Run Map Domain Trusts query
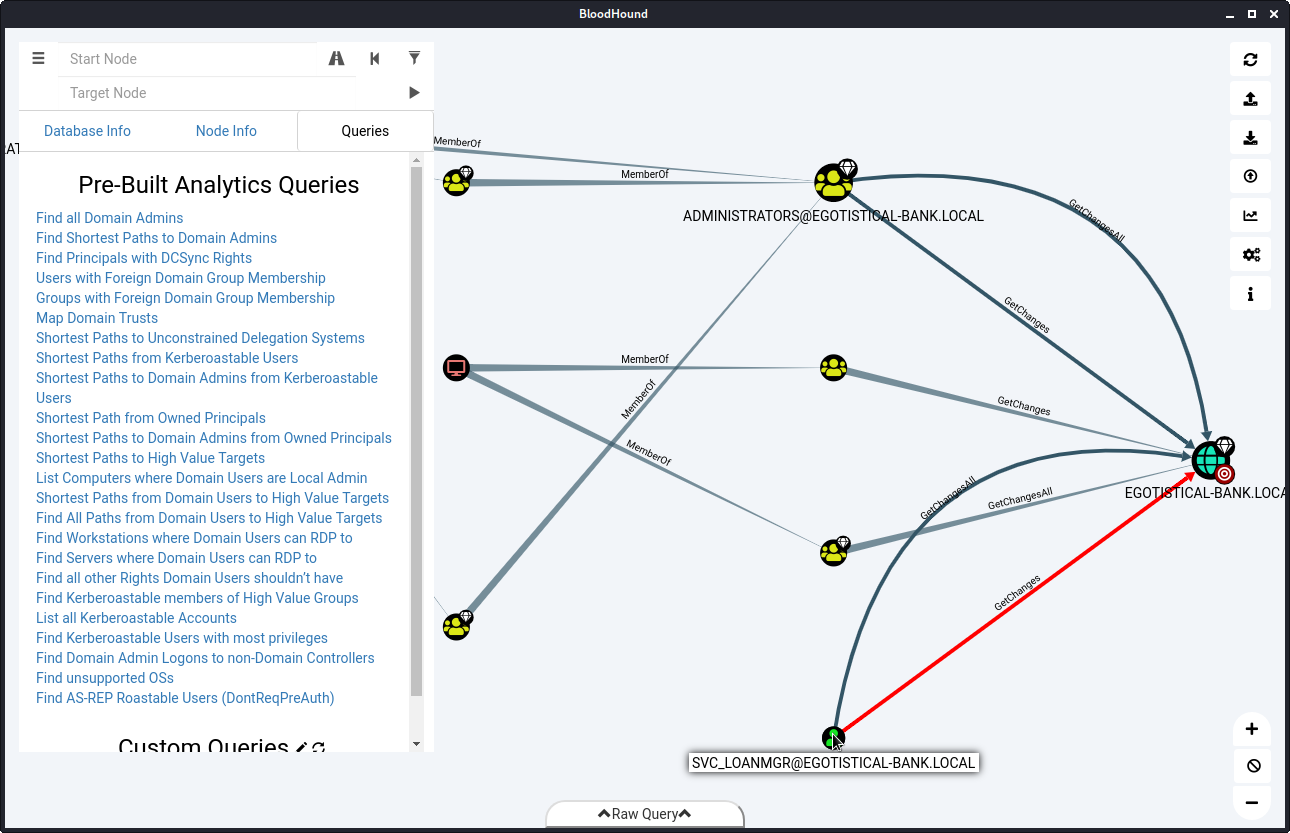This screenshot has width=1290, height=833. (97, 318)
